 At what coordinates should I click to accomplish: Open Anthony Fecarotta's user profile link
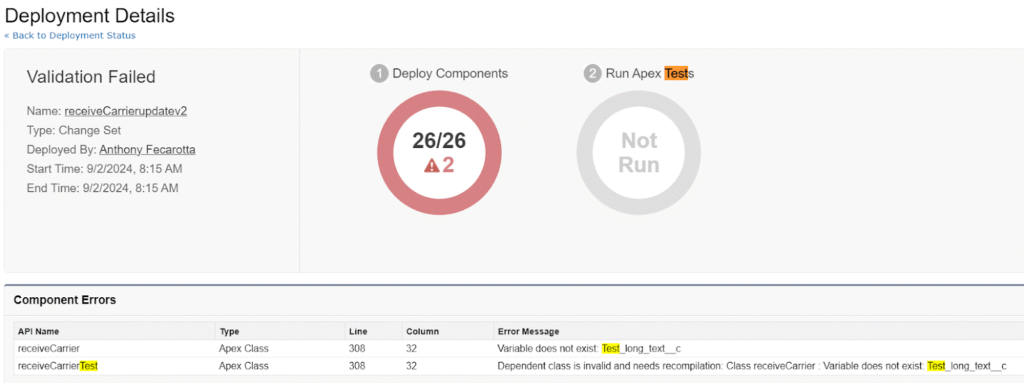(148, 150)
